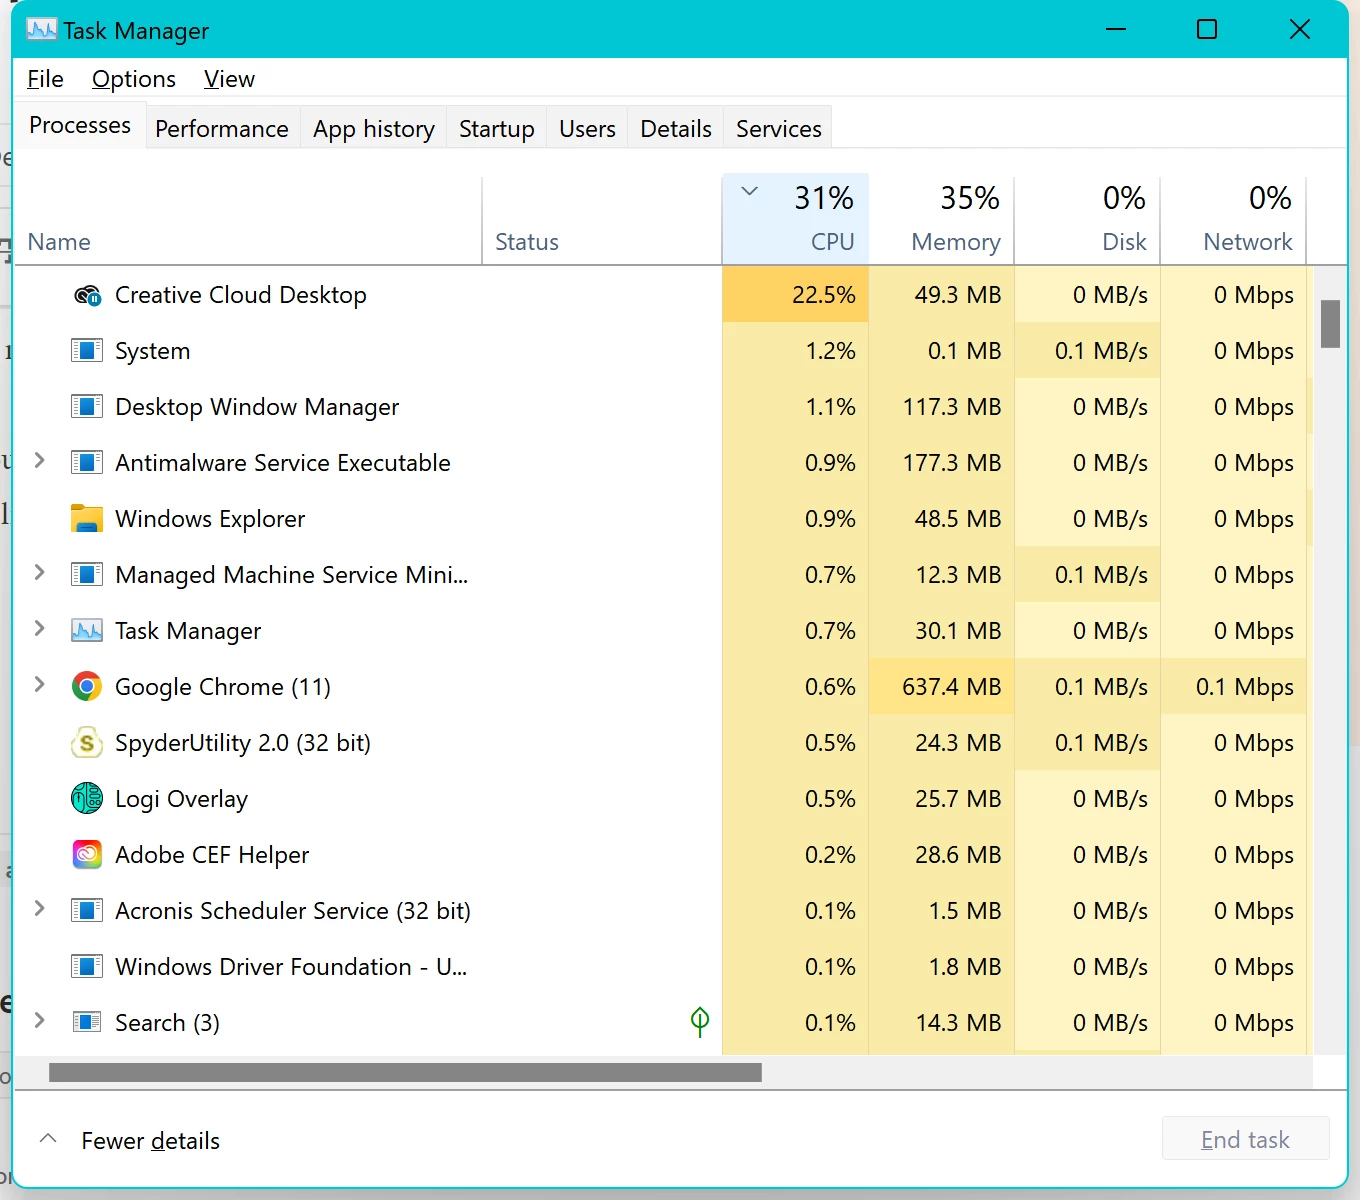Expand the Task Manager process group
This screenshot has width=1360, height=1200.
tap(40, 628)
